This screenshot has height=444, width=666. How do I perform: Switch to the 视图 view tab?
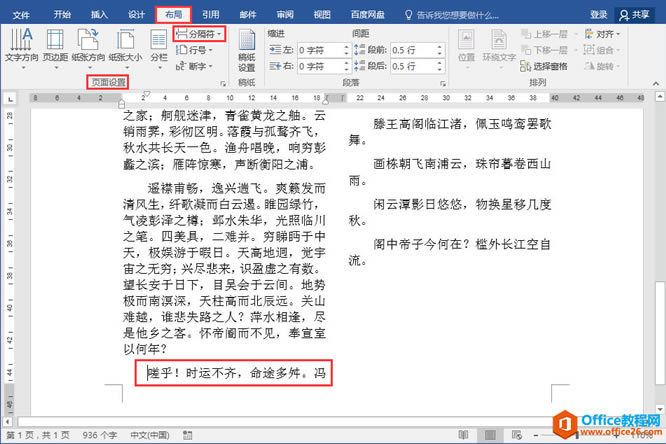click(322, 14)
